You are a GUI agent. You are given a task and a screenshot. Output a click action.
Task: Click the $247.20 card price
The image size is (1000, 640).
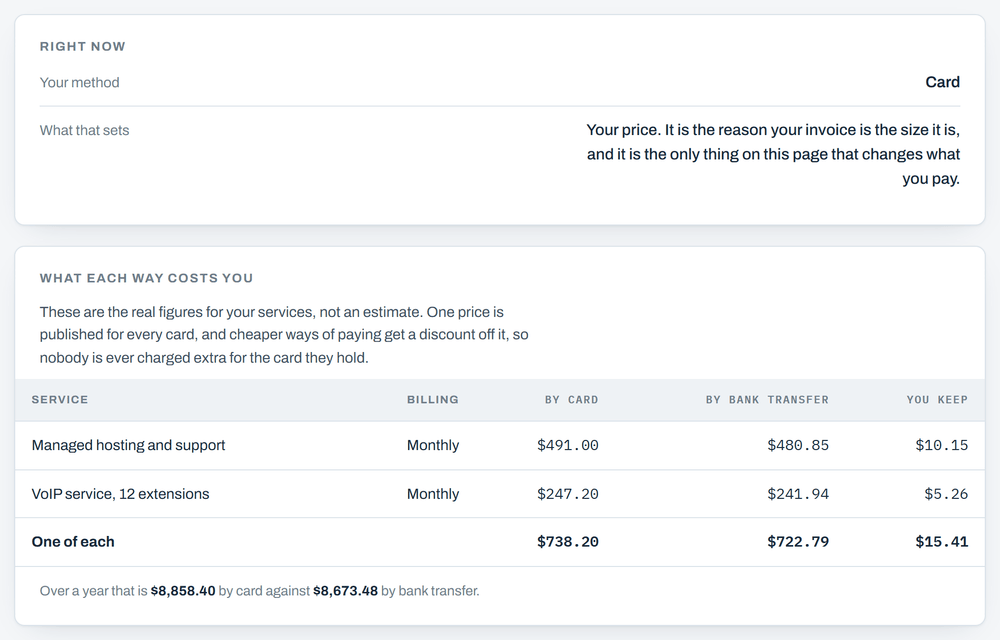click(568, 494)
